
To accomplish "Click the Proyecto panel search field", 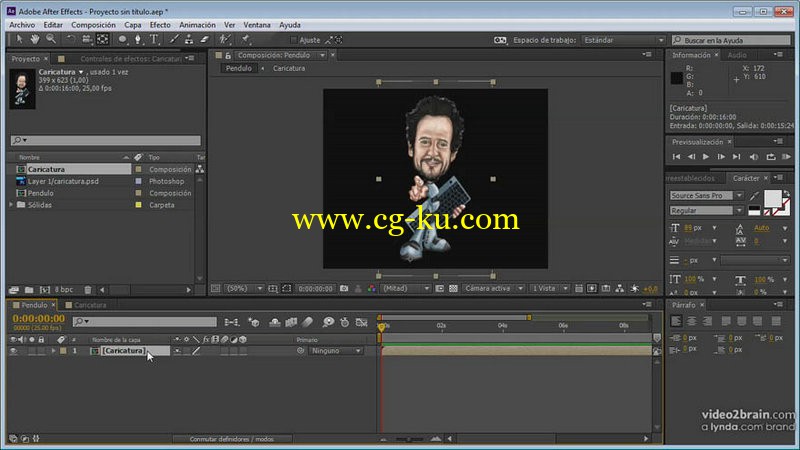I will point(106,140).
